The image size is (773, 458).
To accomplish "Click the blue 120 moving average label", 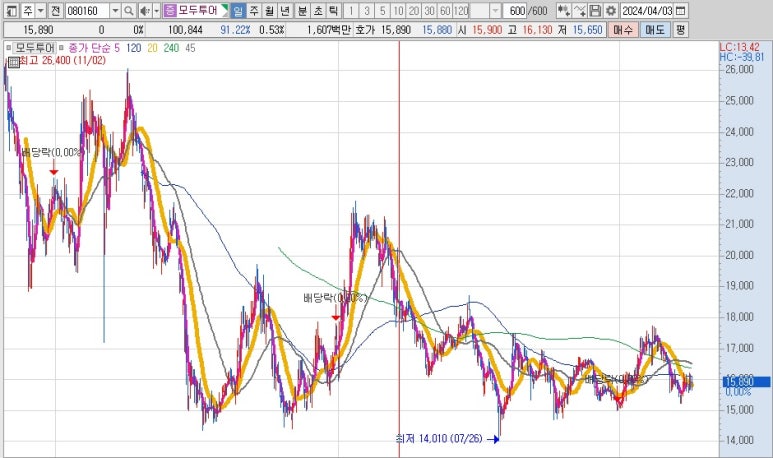I will coord(134,48).
